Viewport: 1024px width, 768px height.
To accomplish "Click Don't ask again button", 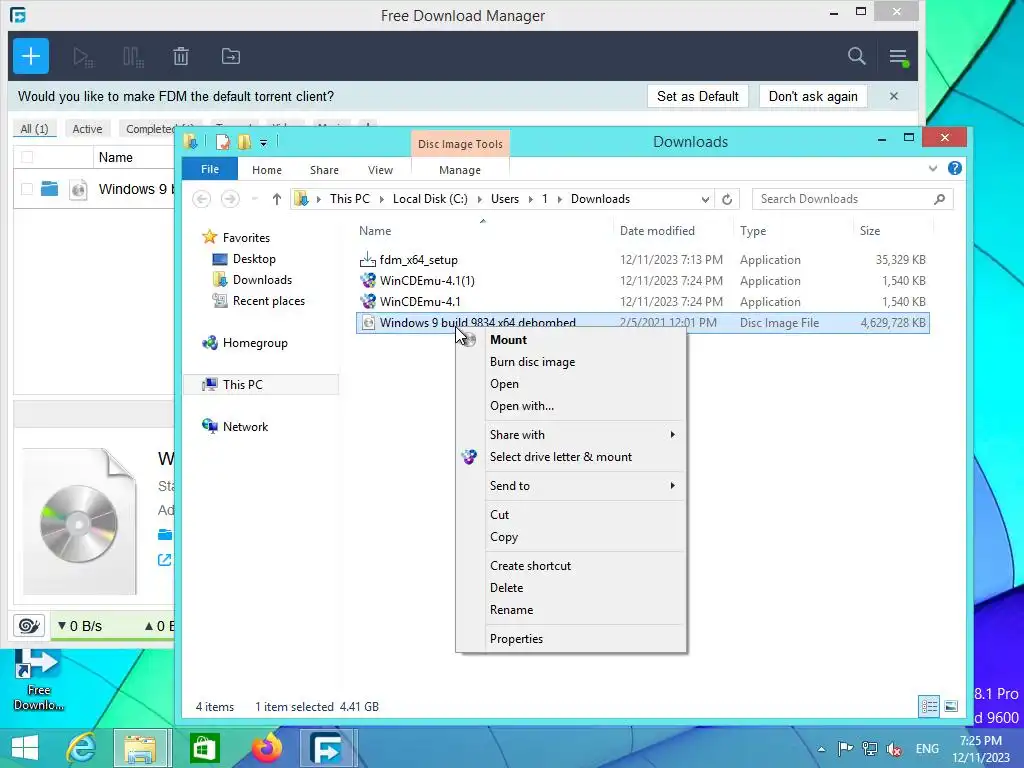I will [x=813, y=96].
